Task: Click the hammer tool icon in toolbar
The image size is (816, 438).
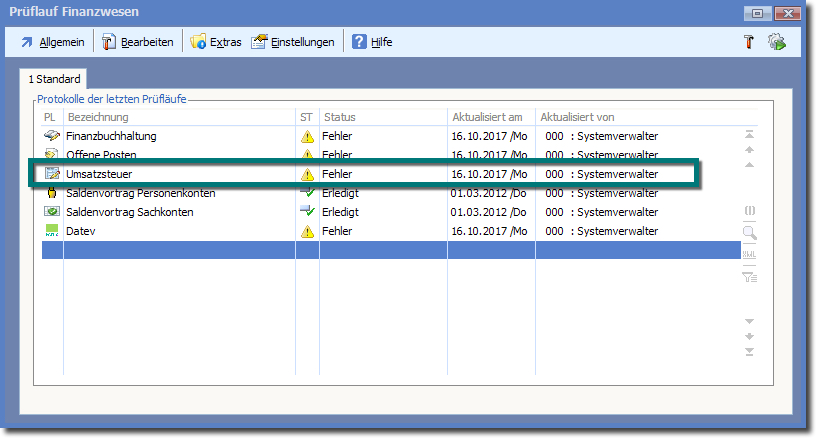Action: tap(747, 42)
